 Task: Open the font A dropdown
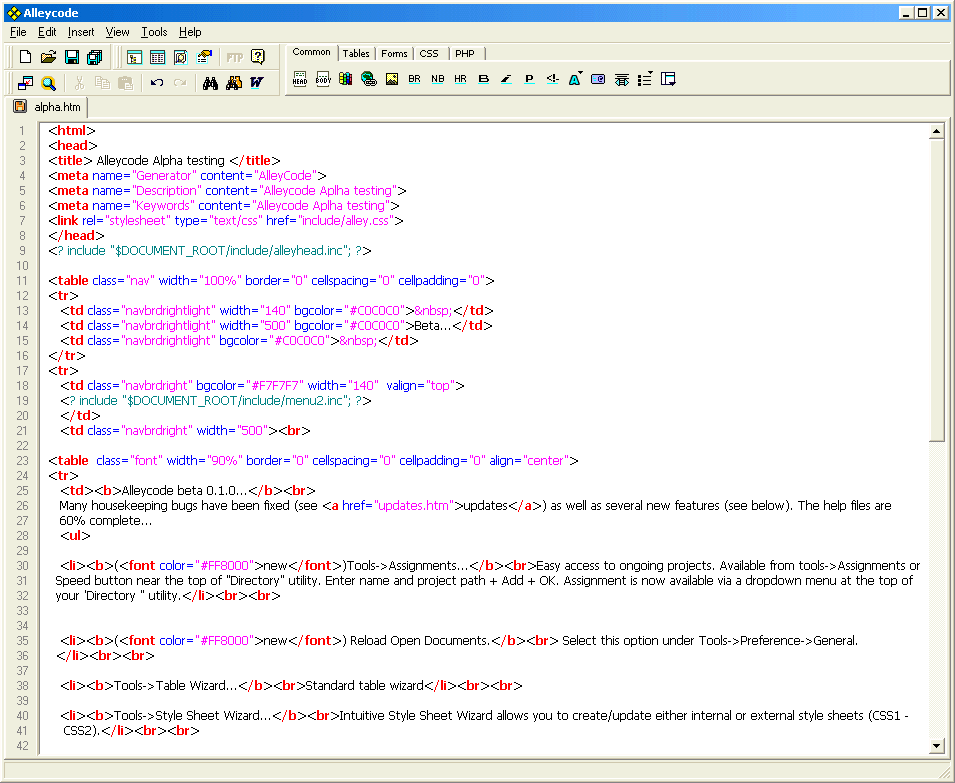(x=576, y=78)
